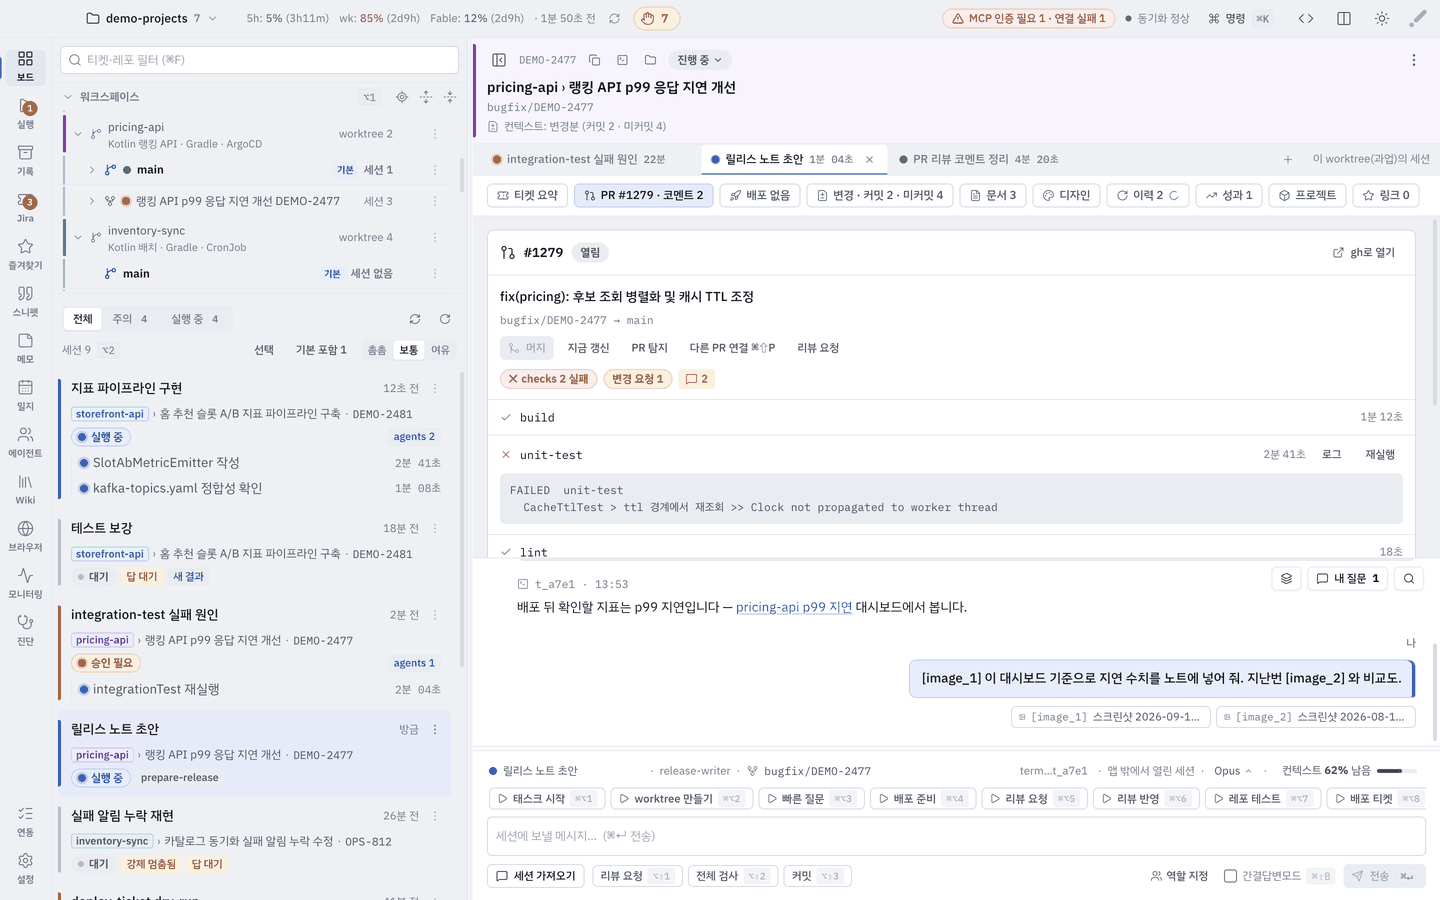Click the brush icon at top right
Image resolution: width=1440 pixels, height=900 pixels.
1418,18
